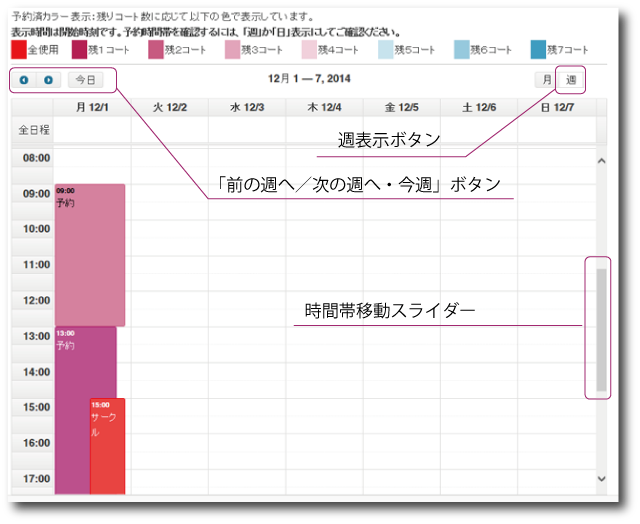Click the 12:00 time label
Viewport: 640px width, 524px height.
coord(36,300)
